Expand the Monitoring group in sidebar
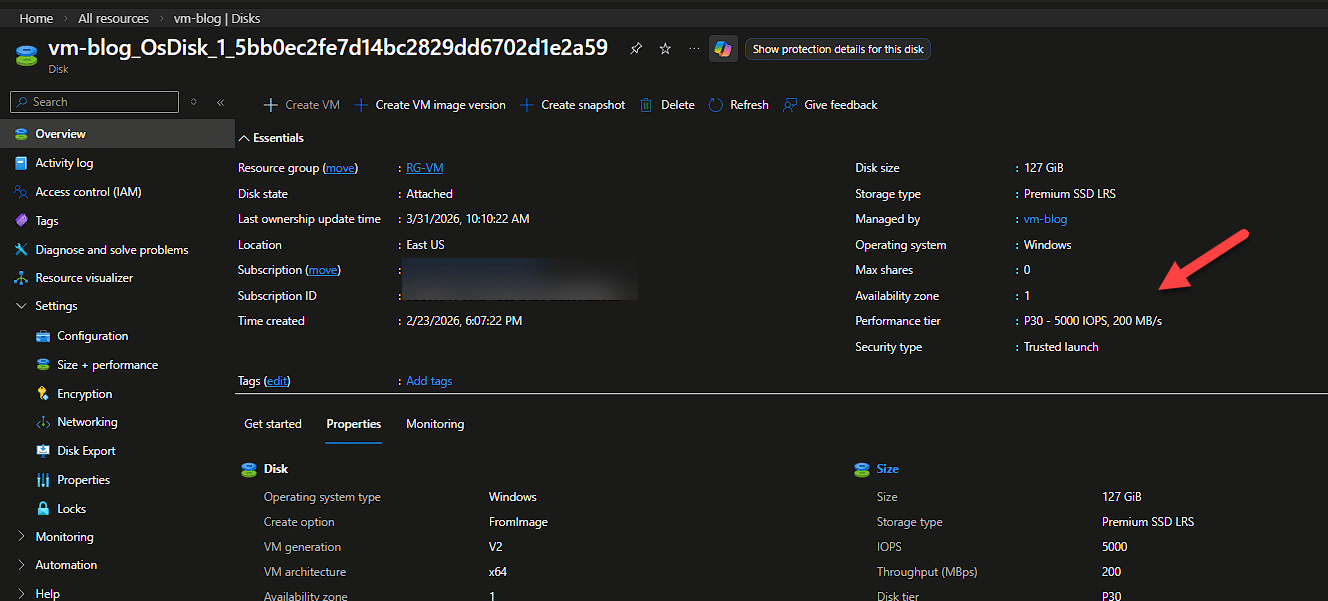1328x601 pixels. (x=22, y=537)
